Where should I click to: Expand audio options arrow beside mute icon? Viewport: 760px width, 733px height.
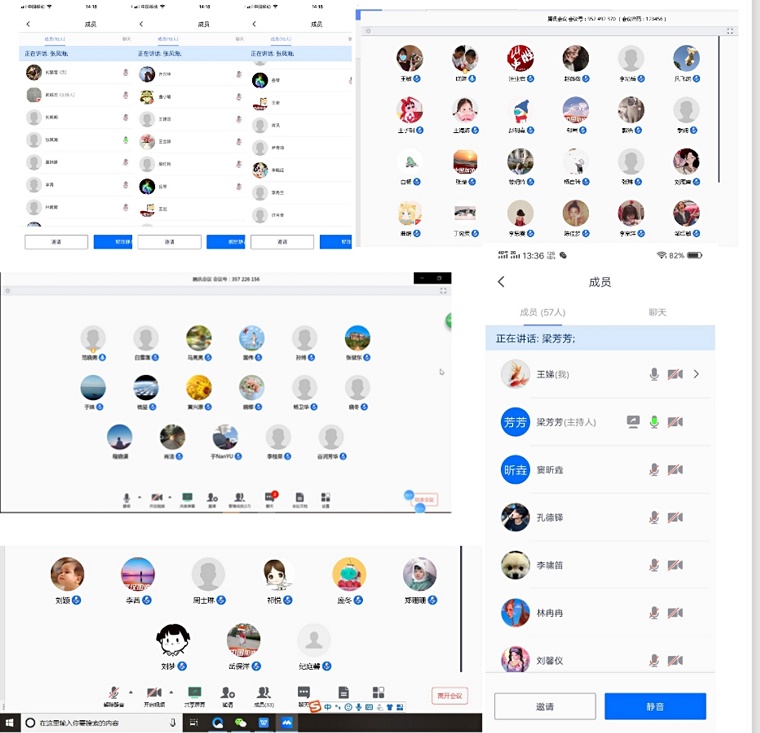(x=131, y=691)
